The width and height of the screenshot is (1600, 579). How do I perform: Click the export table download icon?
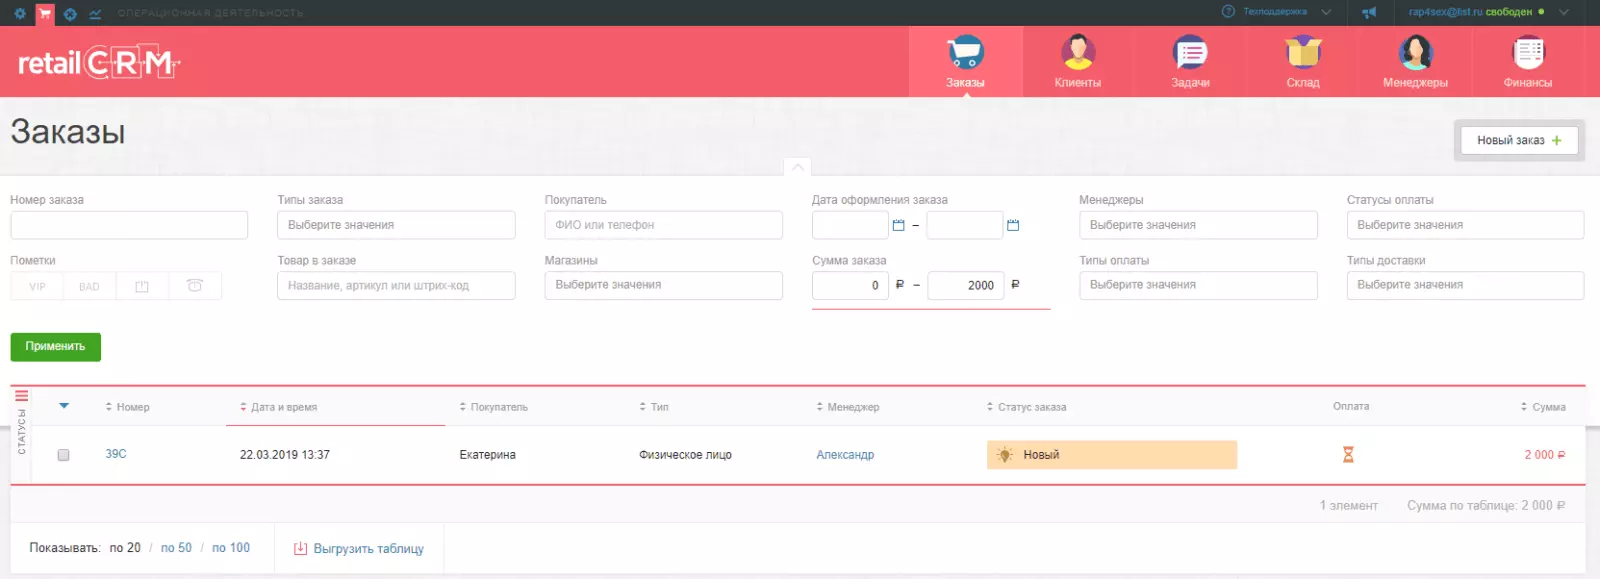coord(300,548)
